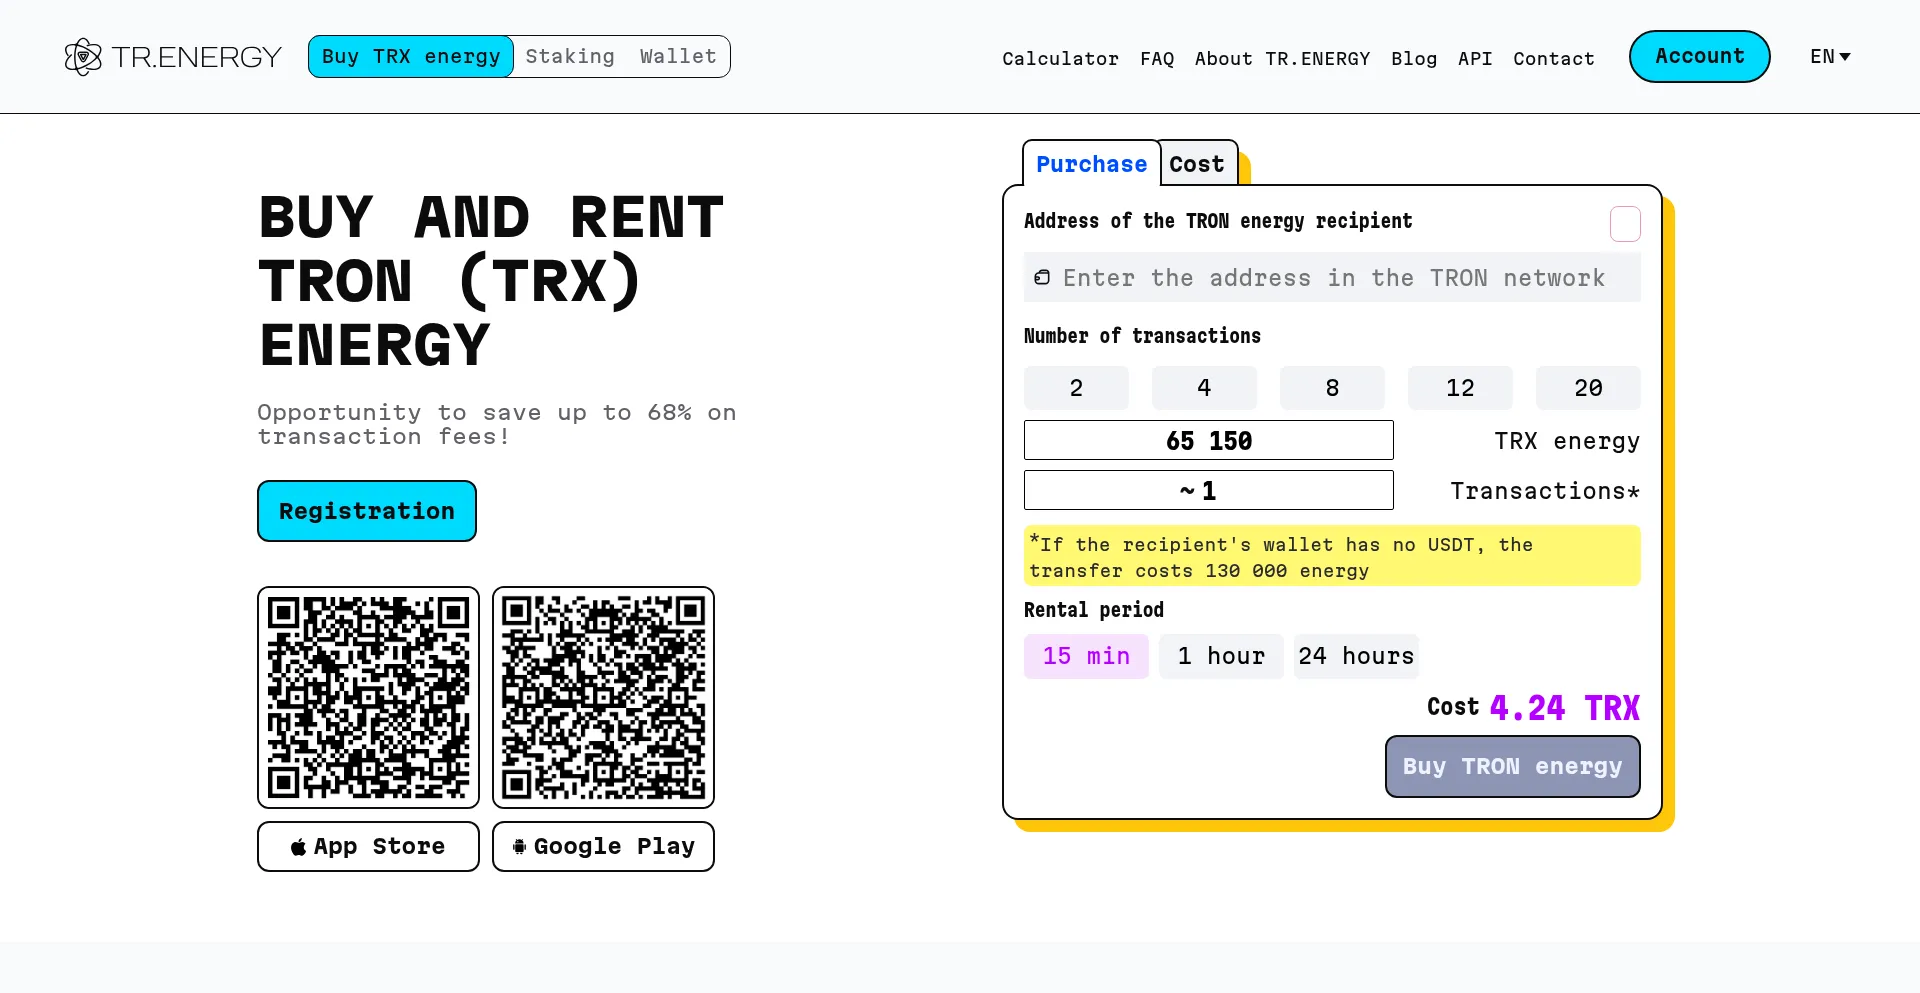The image size is (1920, 993).
Task: Choose 4 transactions
Action: pos(1204,388)
